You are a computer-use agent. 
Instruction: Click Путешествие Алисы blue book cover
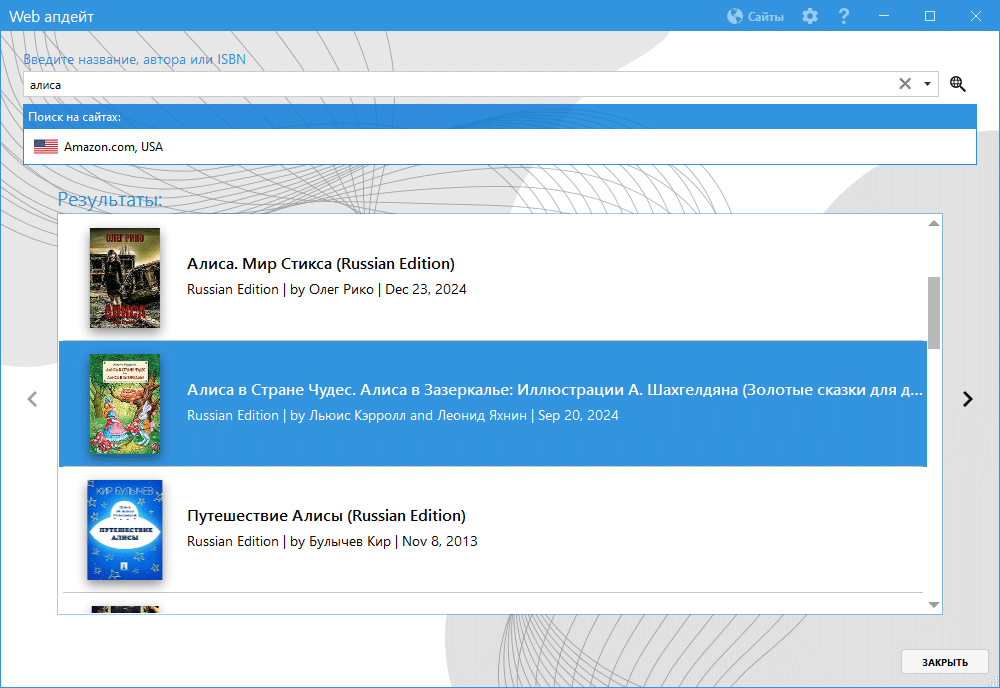pos(124,530)
